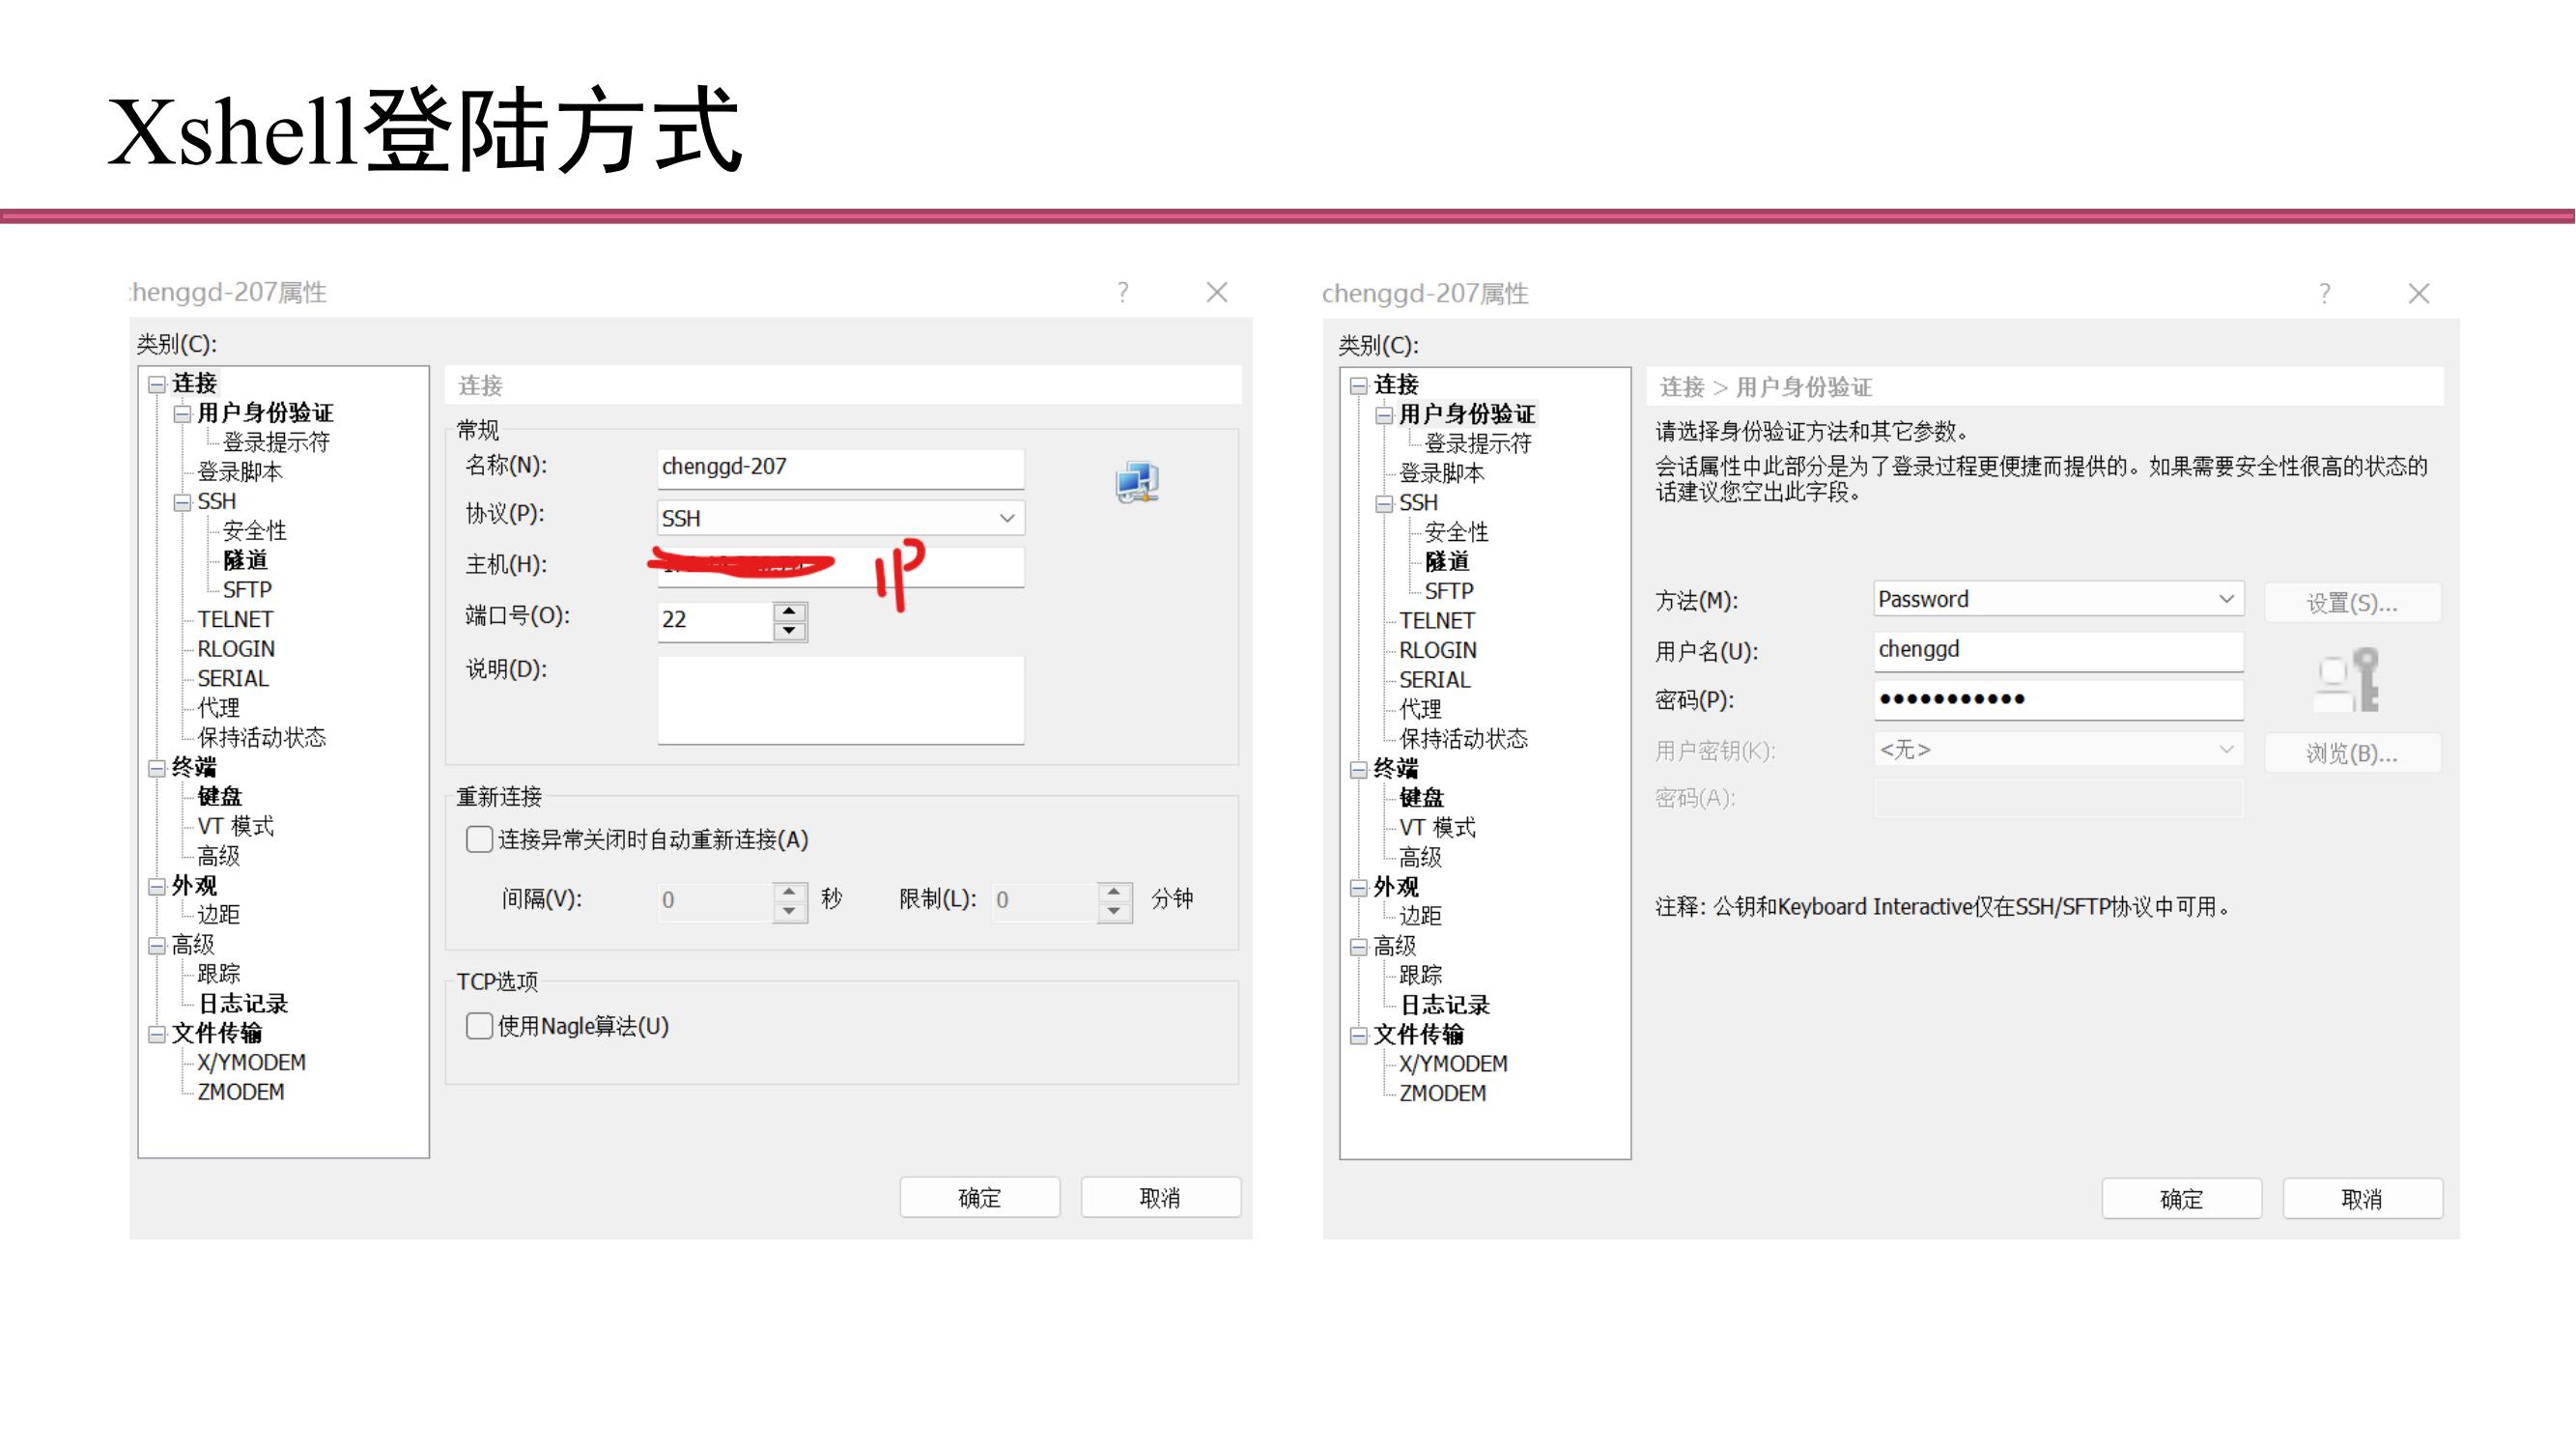Image resolution: width=2576 pixels, height=1449 pixels.
Task: Toggle the use Nagle algorithm checkbox
Action: (479, 1026)
